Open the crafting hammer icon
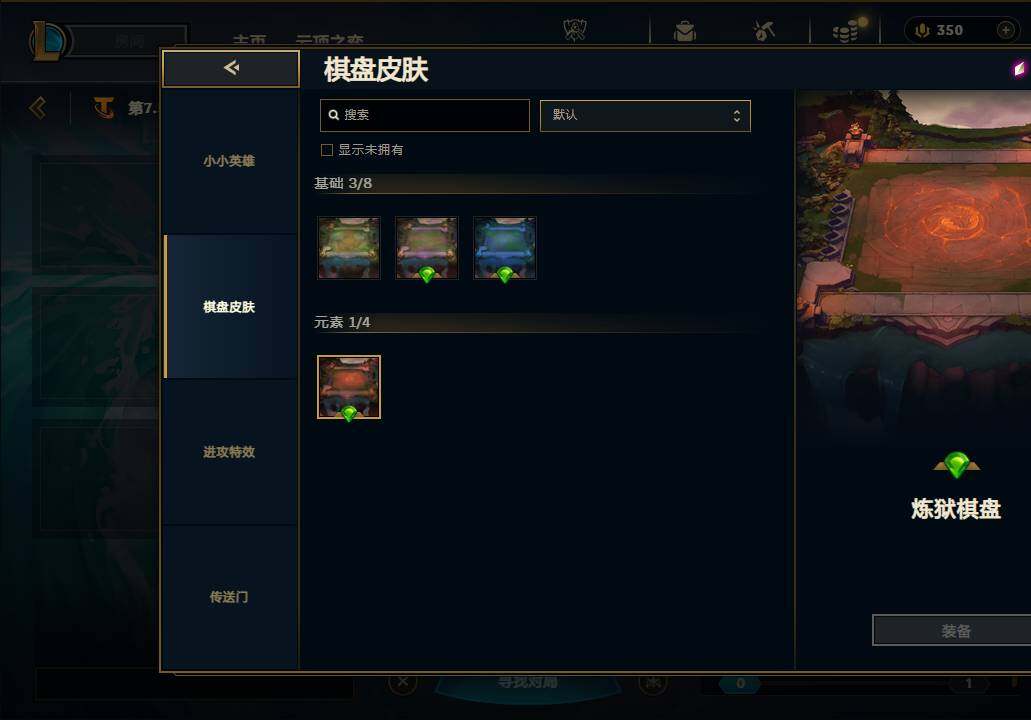The height and width of the screenshot is (720, 1031). click(x=763, y=30)
